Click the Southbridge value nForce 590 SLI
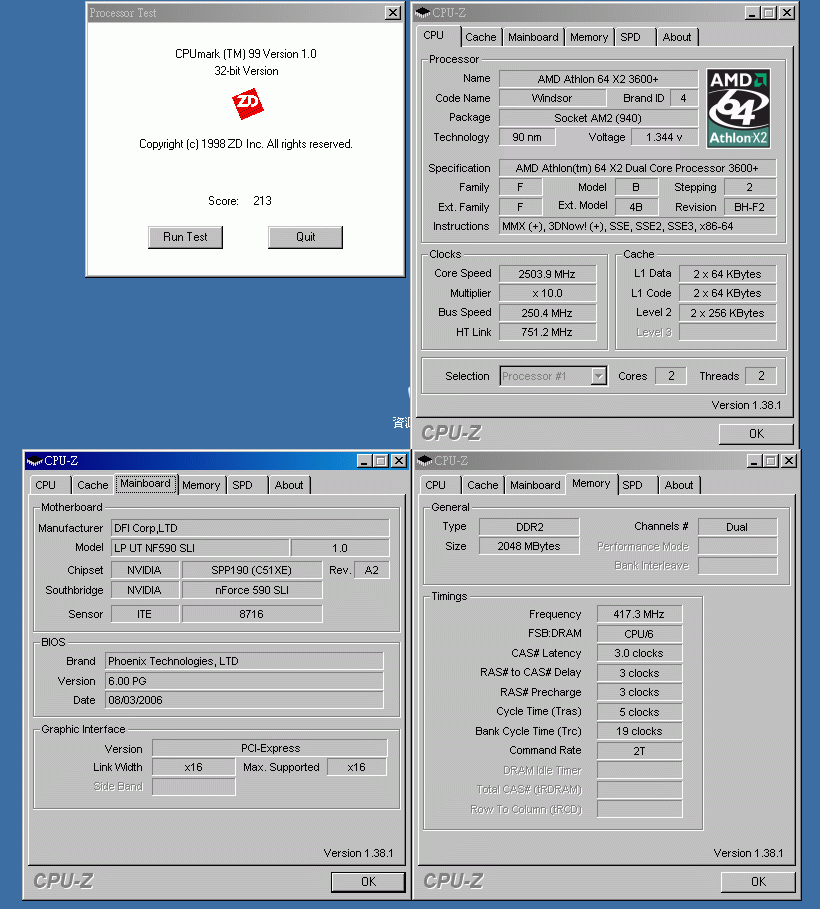The height and width of the screenshot is (909, 820). point(252,590)
